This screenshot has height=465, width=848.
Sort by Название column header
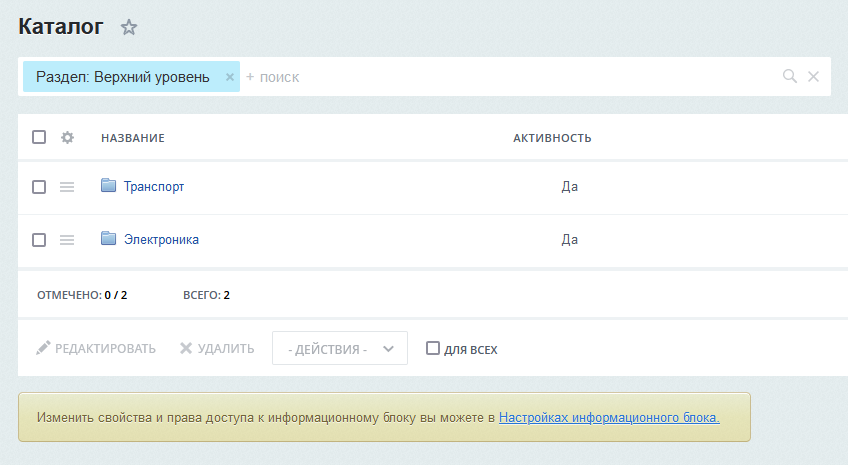(x=133, y=138)
